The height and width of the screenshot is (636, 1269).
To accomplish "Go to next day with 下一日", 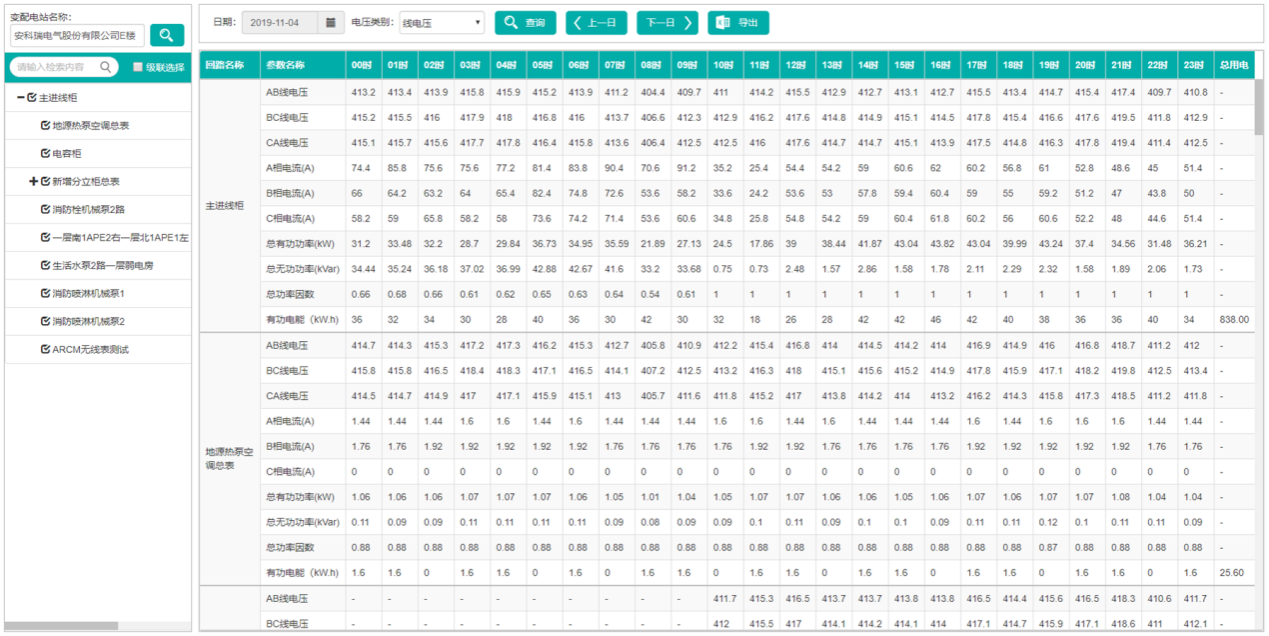I will 666,23.
